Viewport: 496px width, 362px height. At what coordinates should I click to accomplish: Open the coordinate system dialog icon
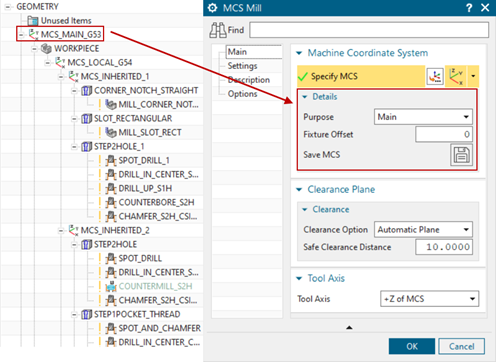tap(435, 76)
